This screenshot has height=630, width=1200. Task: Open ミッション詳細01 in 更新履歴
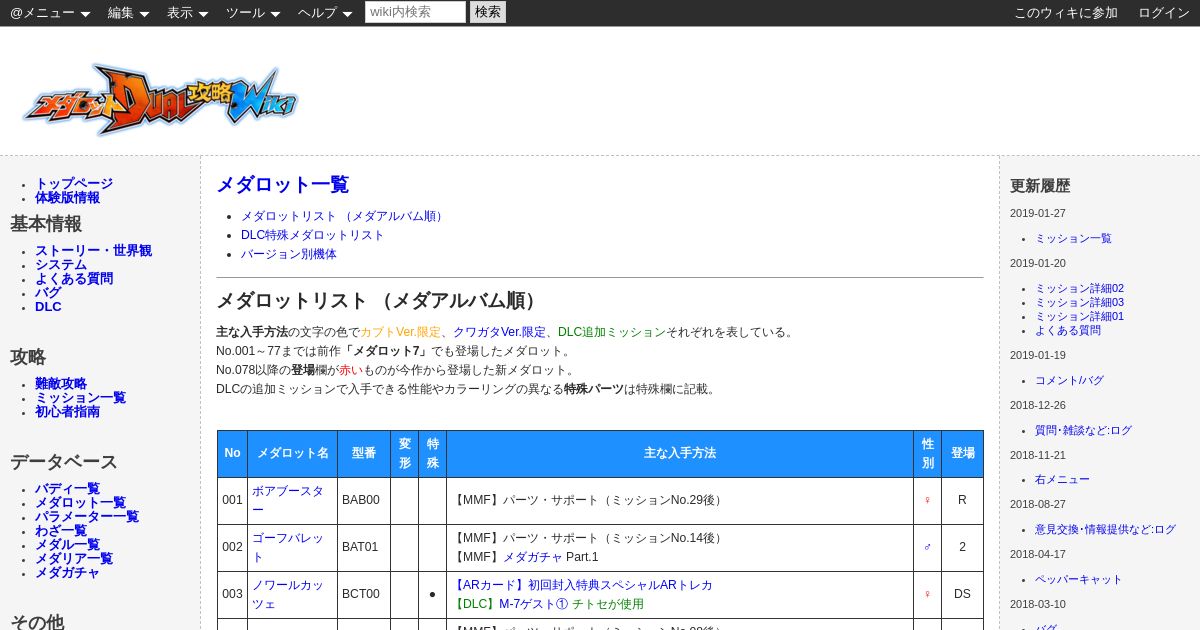click(x=1079, y=316)
